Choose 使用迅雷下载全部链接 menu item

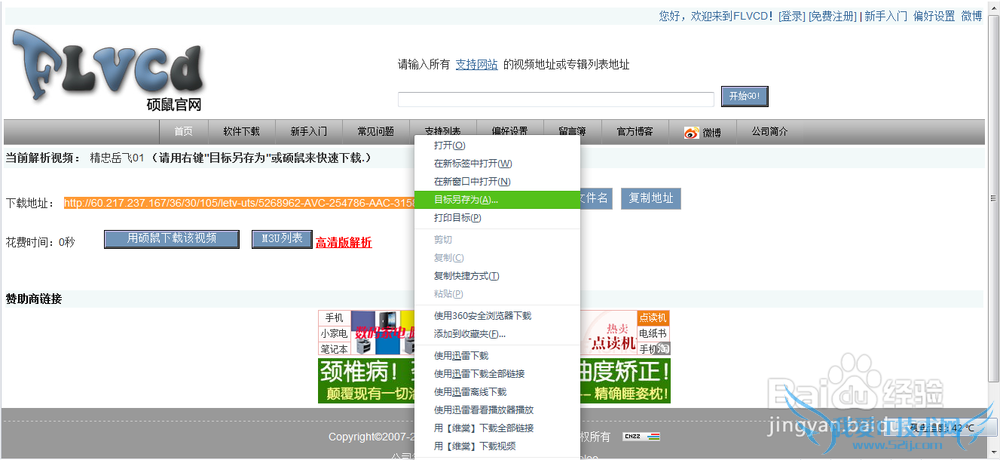497,373
